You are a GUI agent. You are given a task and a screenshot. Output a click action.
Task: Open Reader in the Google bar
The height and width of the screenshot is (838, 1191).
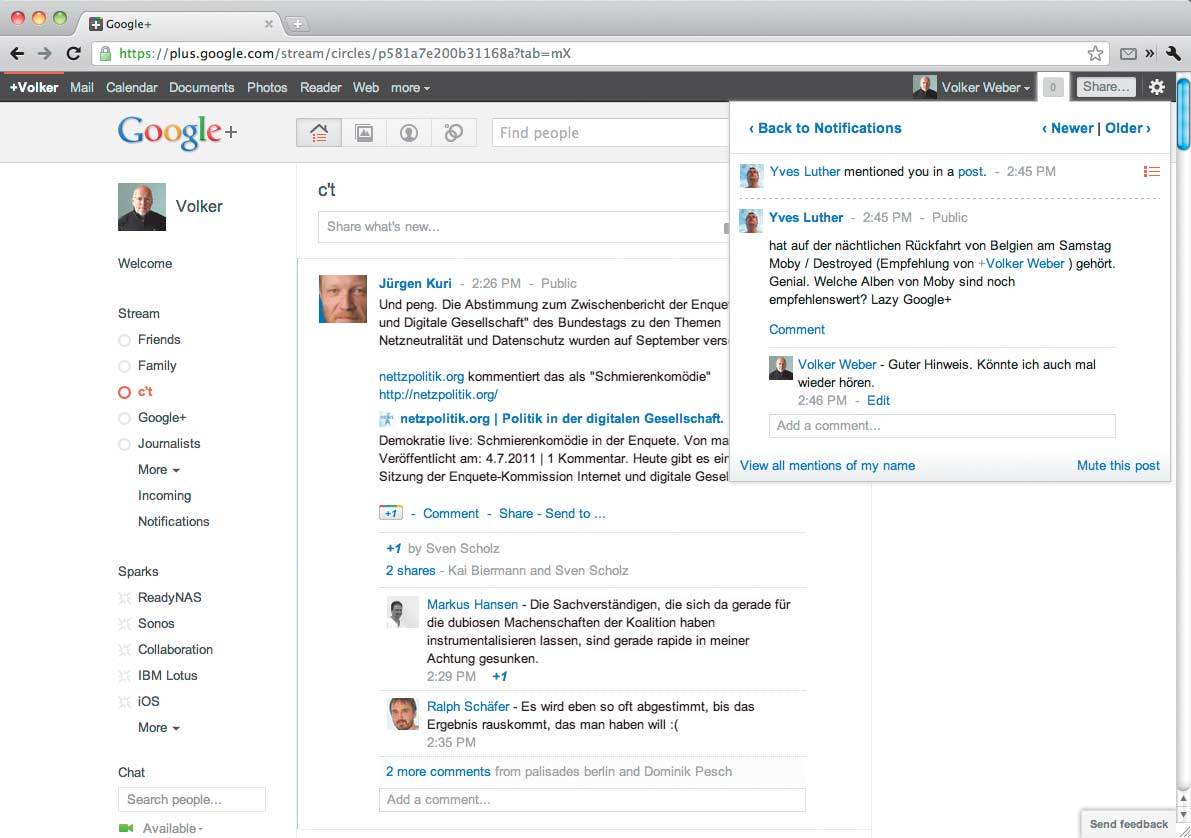pos(321,87)
